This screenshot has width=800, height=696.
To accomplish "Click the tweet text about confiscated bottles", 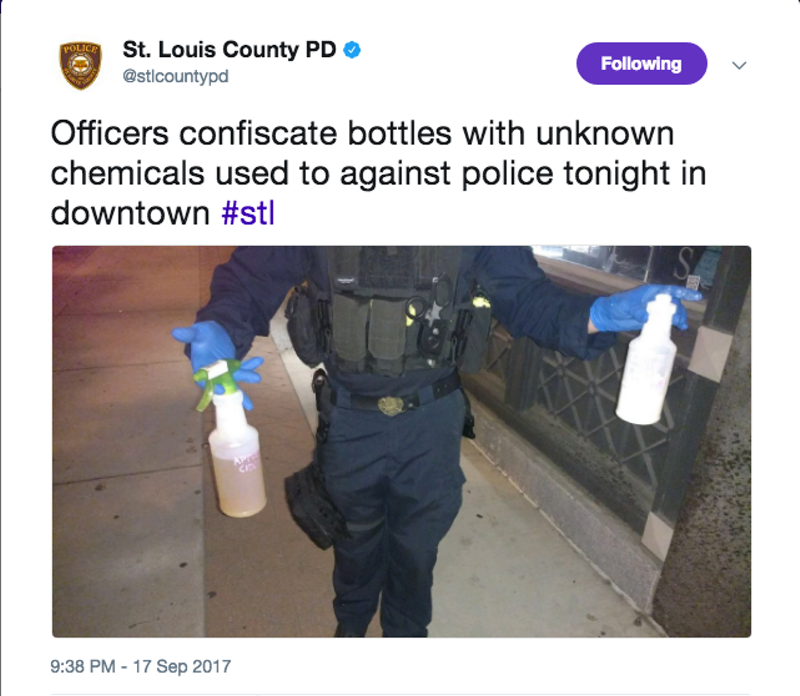I will [x=378, y=173].
